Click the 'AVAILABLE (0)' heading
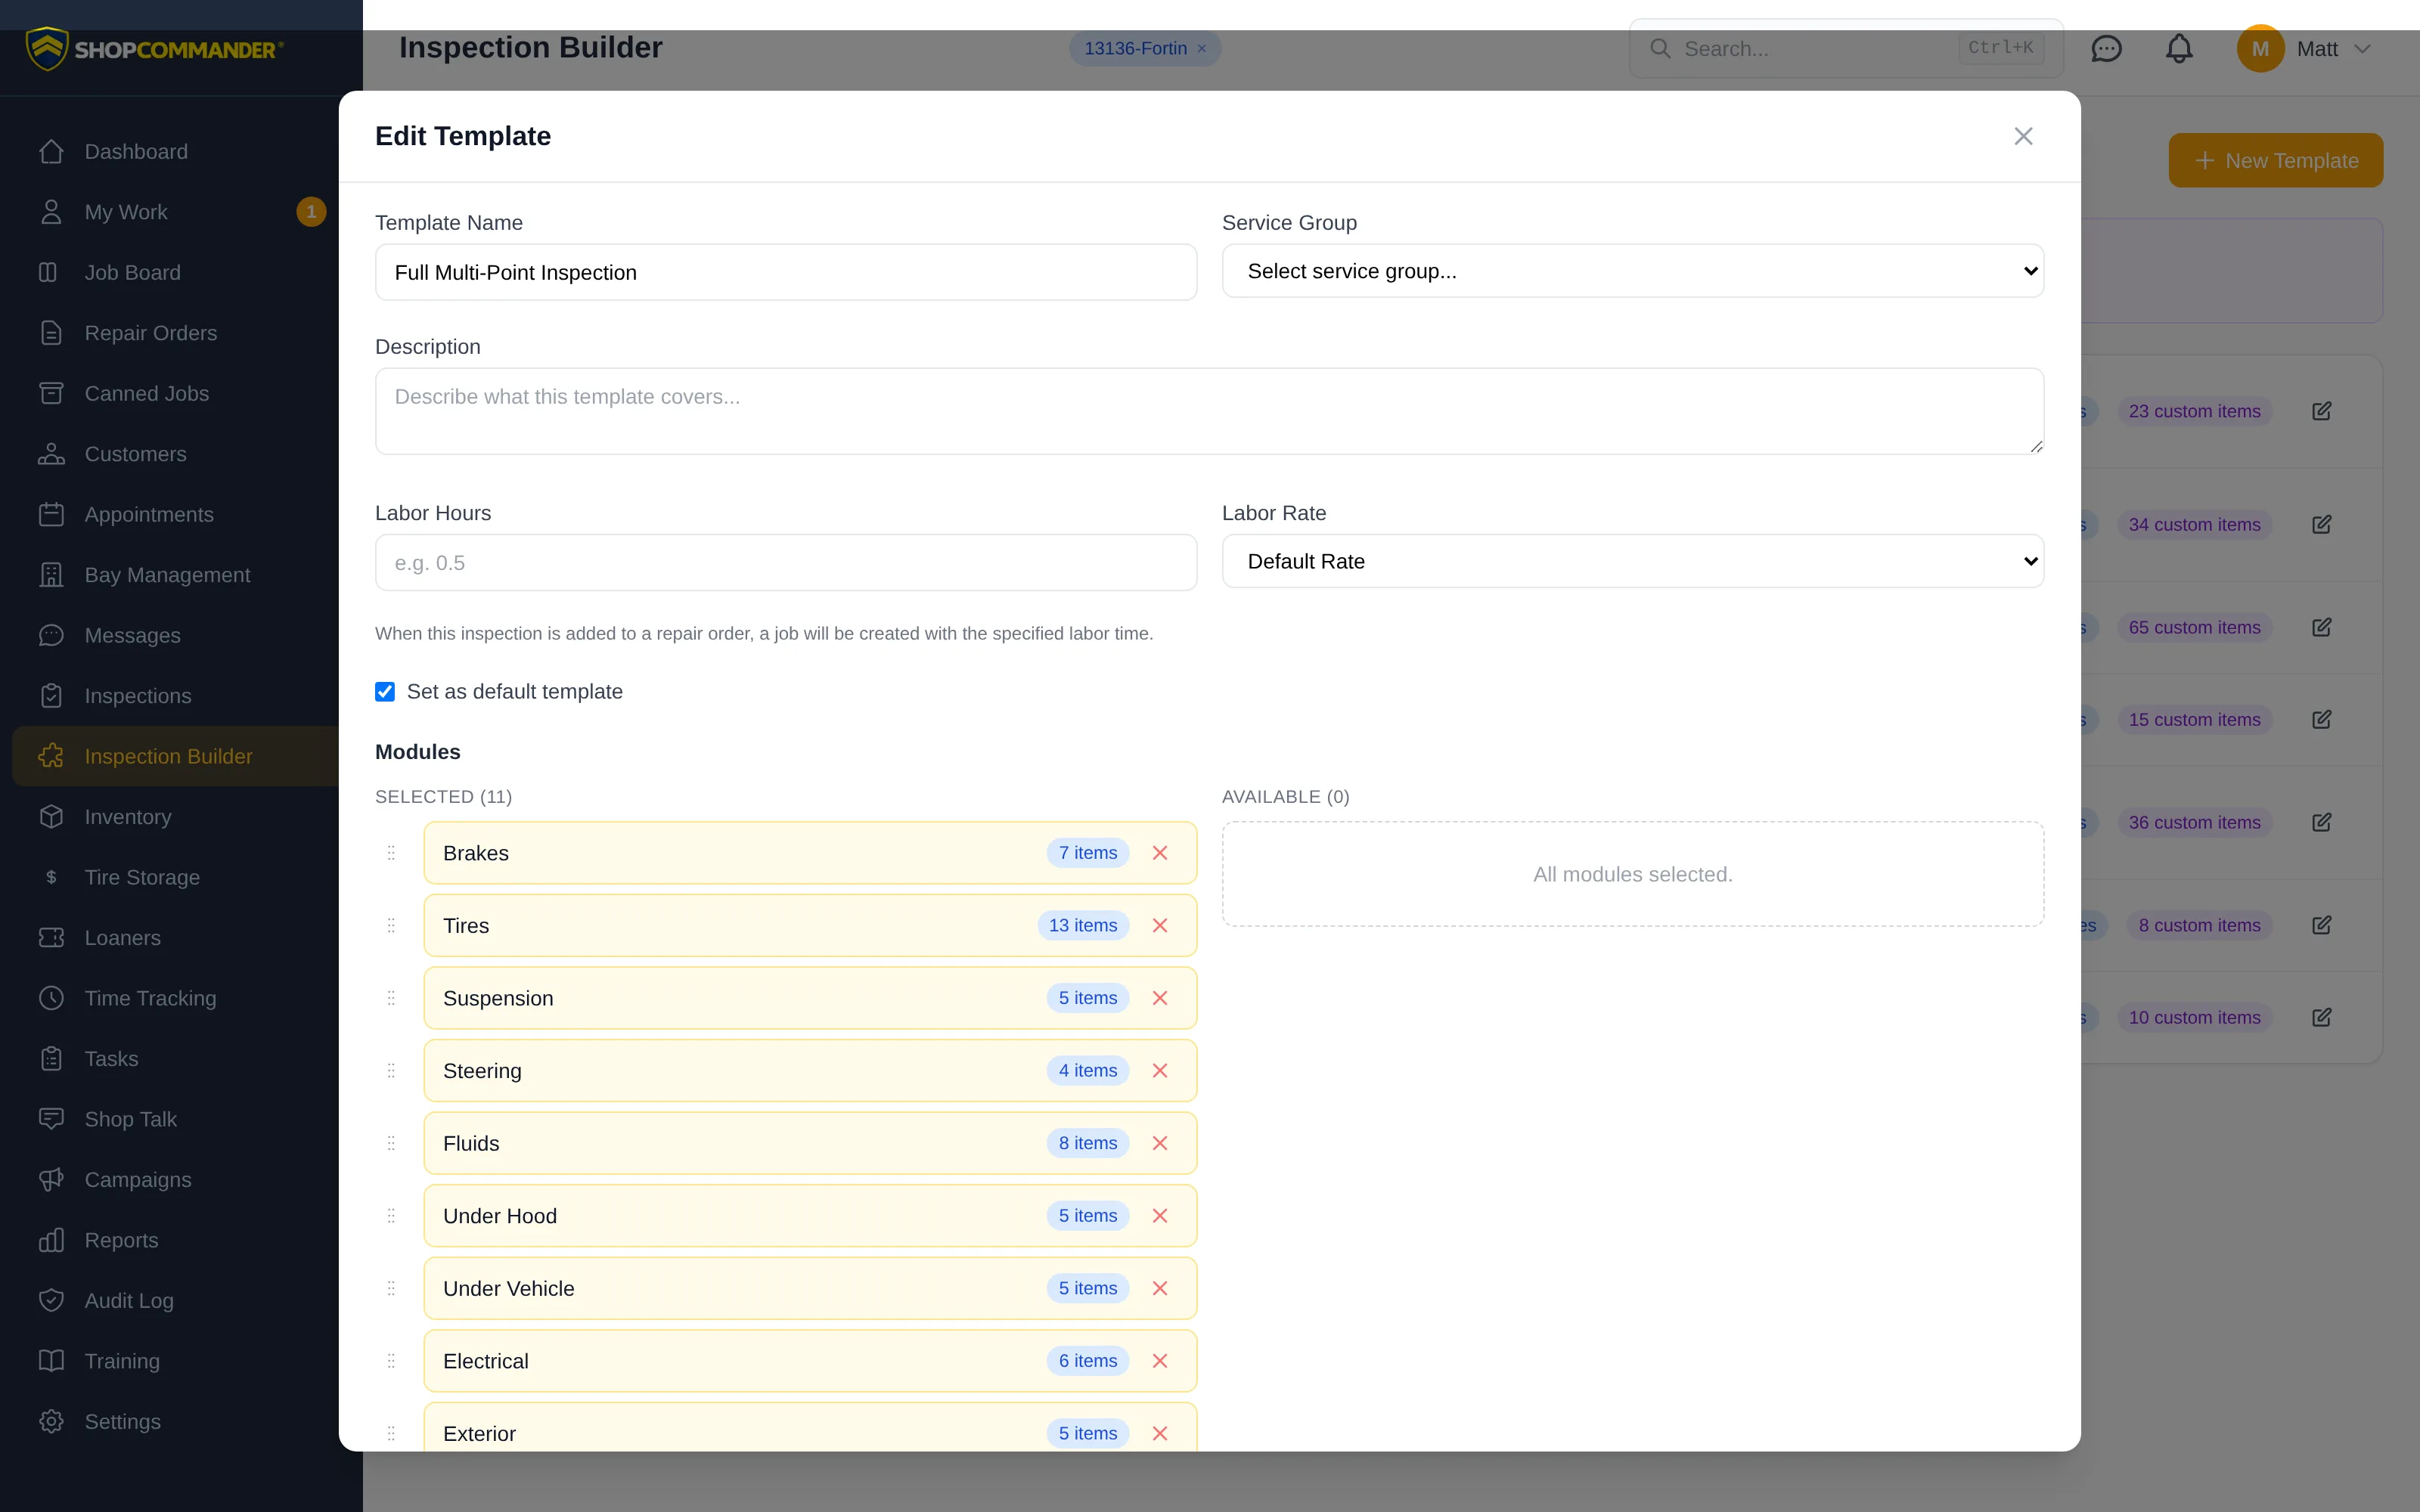This screenshot has width=2420, height=1512. click(x=1285, y=797)
